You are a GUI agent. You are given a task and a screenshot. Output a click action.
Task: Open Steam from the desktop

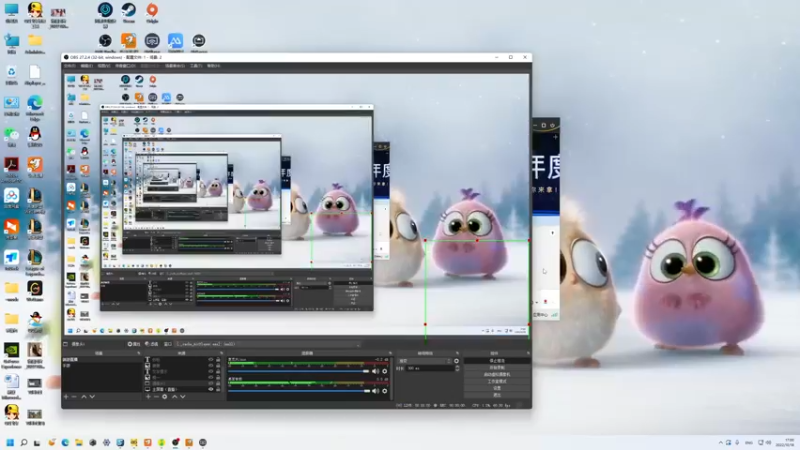point(129,13)
